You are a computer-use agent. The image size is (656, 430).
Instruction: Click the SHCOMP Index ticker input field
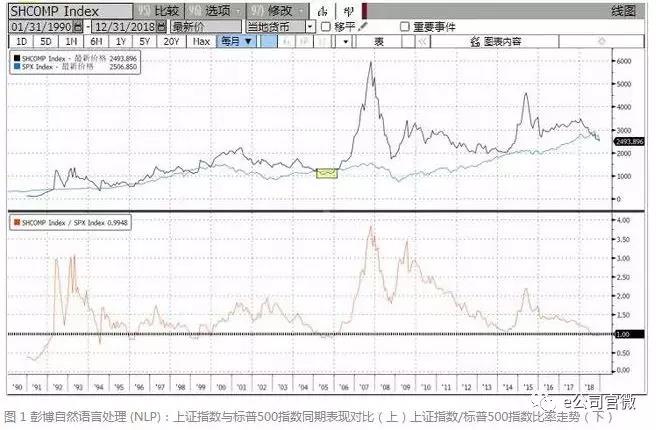(70, 11)
